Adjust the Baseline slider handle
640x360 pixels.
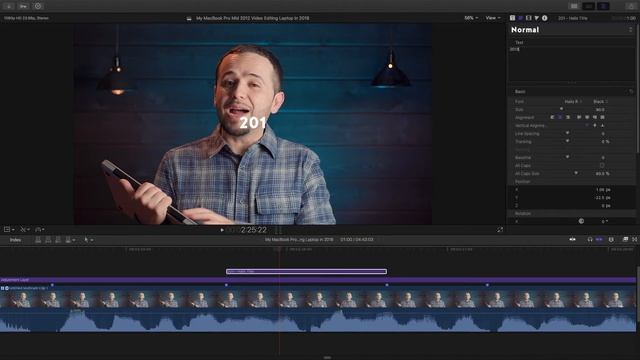coord(567,157)
